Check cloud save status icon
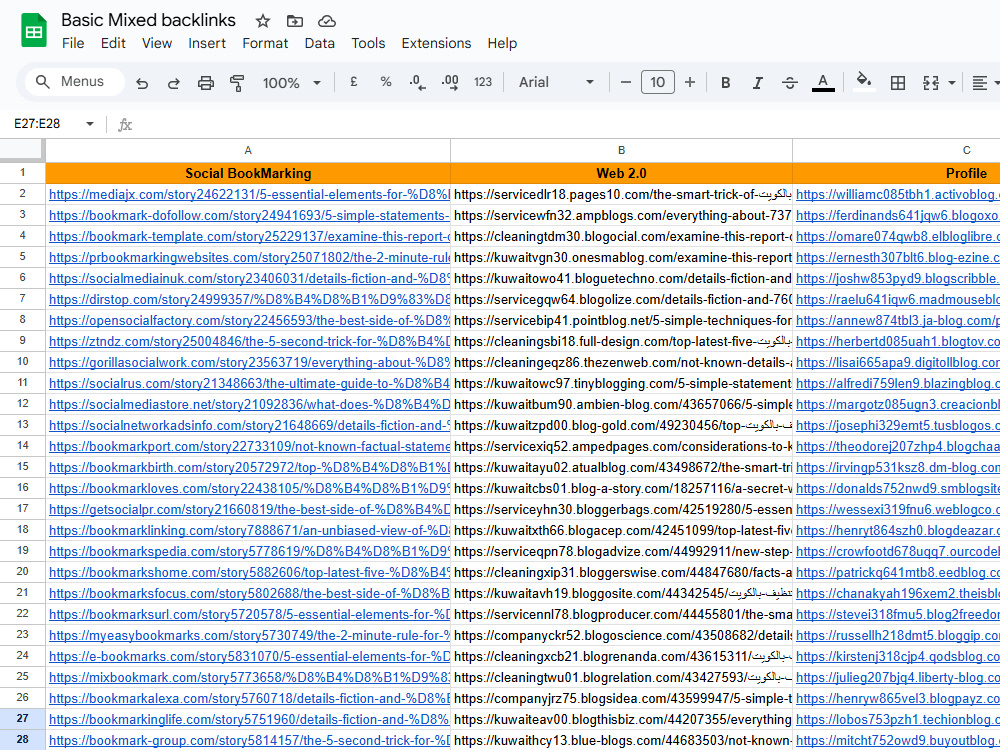 tap(327, 21)
